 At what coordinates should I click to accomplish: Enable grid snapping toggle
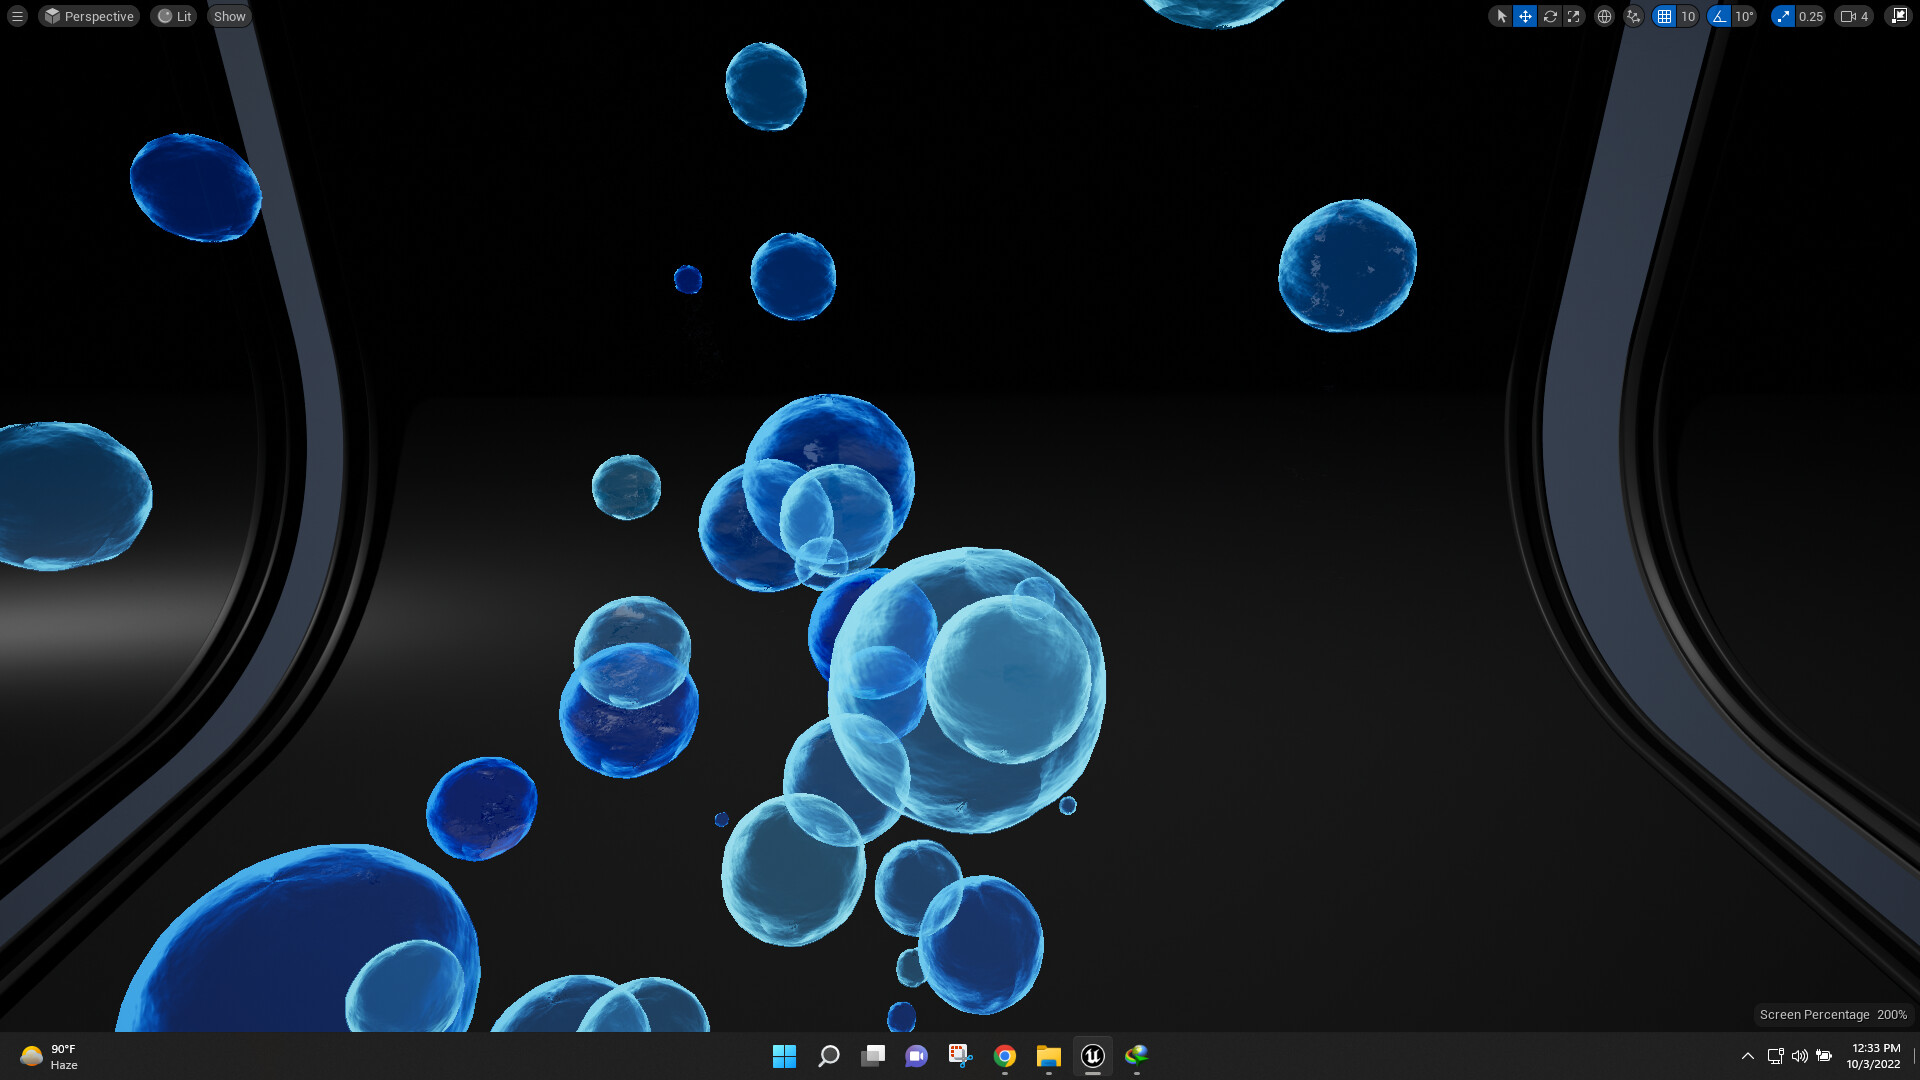(x=1662, y=16)
